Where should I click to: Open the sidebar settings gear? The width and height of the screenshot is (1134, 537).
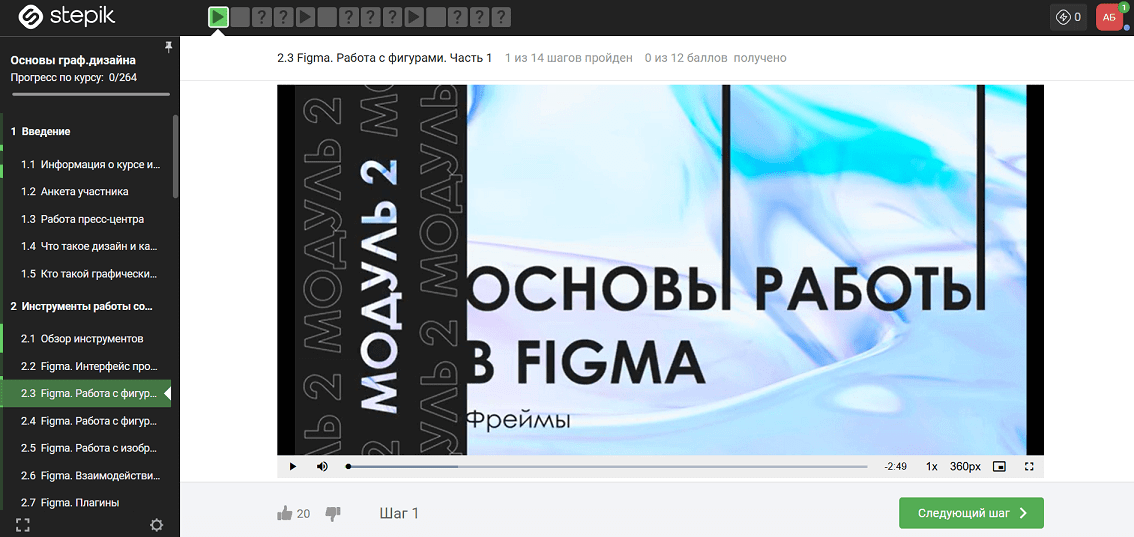(156, 525)
